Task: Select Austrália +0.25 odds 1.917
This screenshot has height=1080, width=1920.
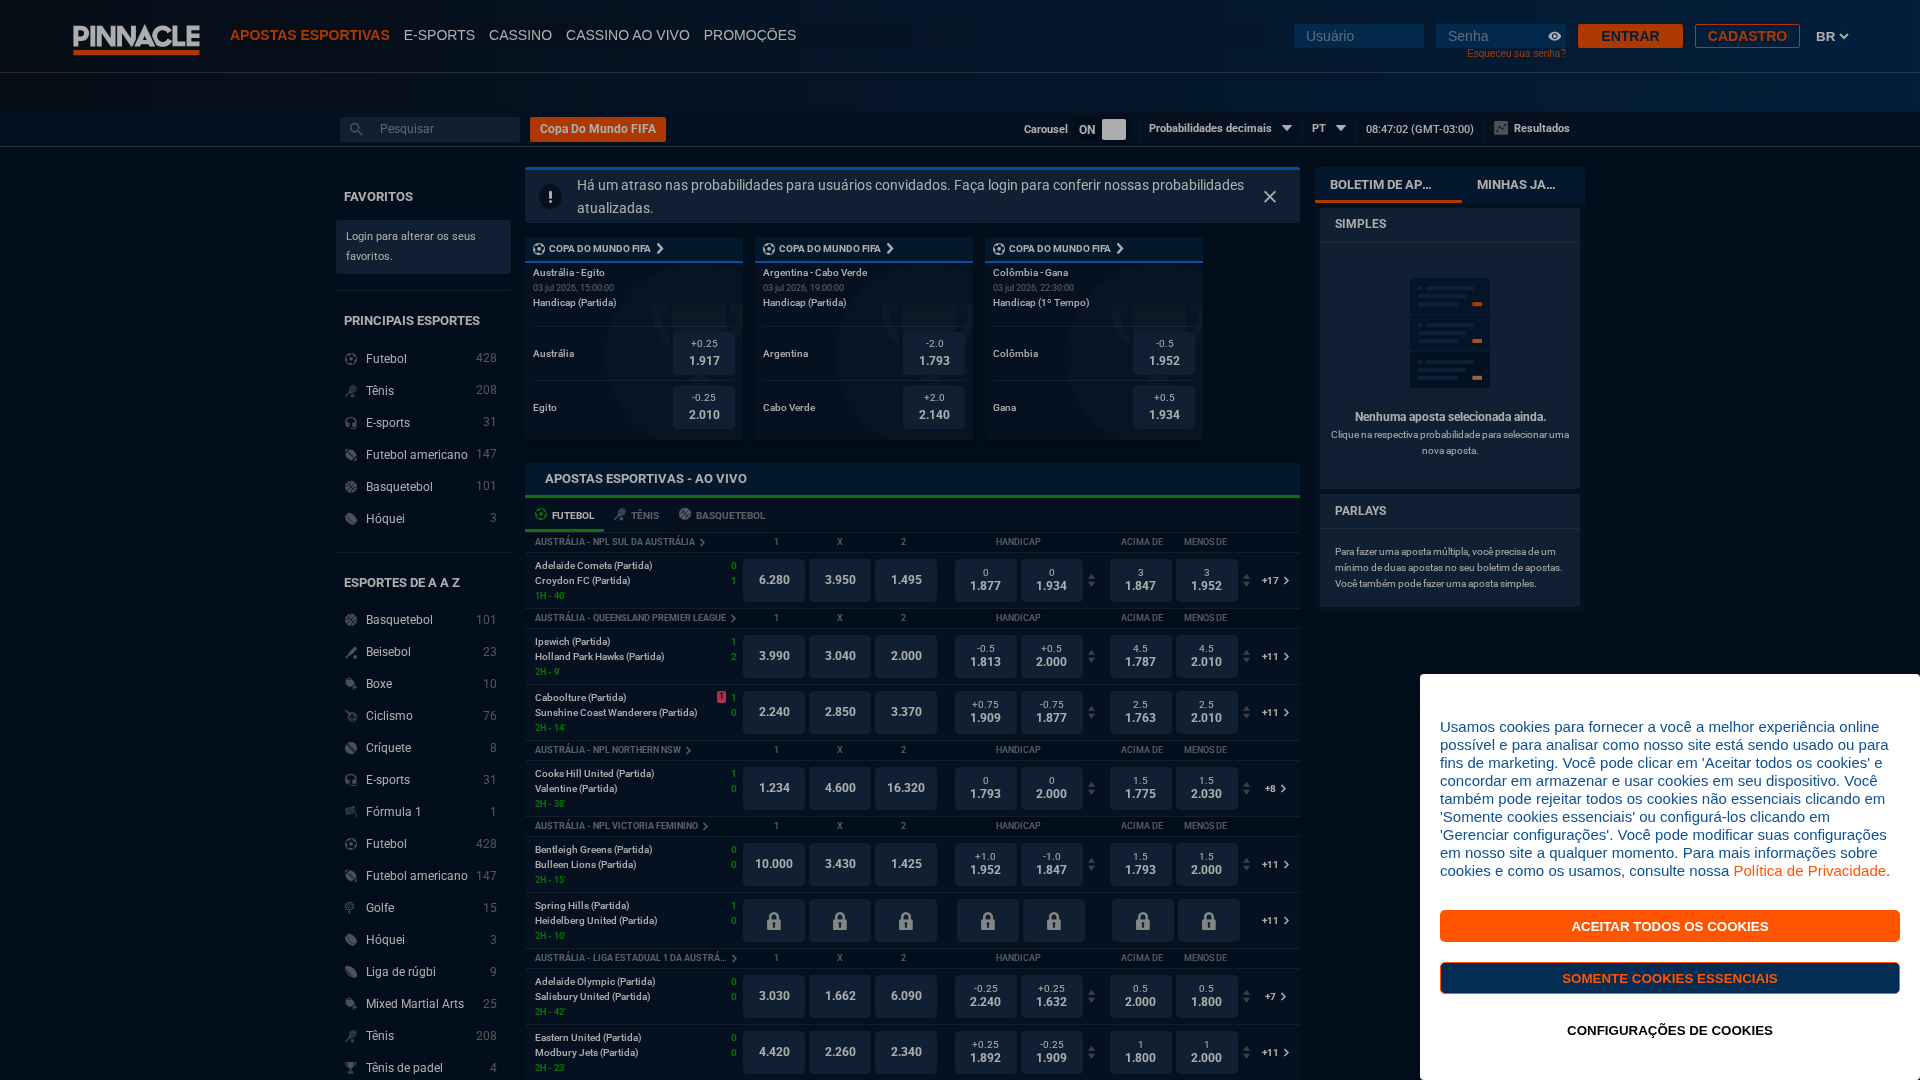Action: pyautogui.click(x=704, y=353)
